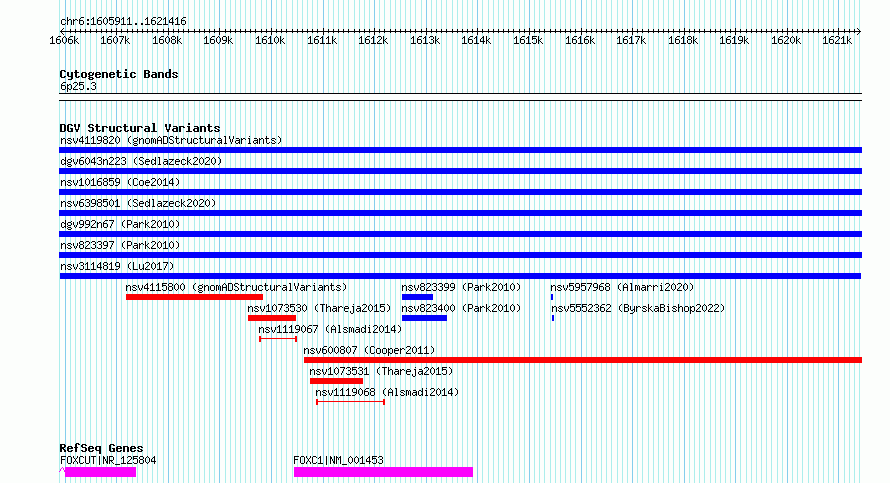Select the dgv992n67 (Park2010) label

(120, 224)
